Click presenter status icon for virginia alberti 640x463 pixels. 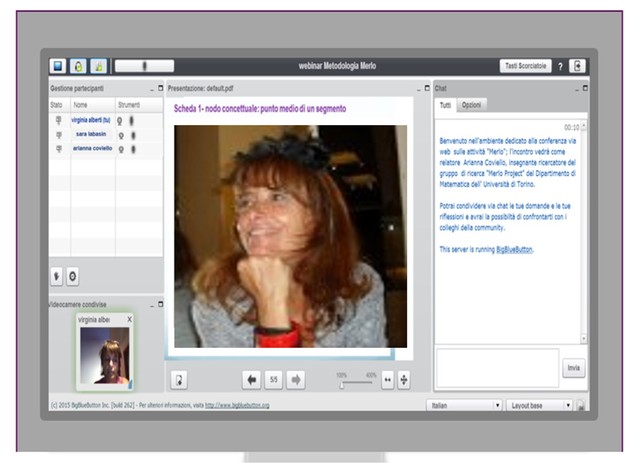[x=59, y=120]
